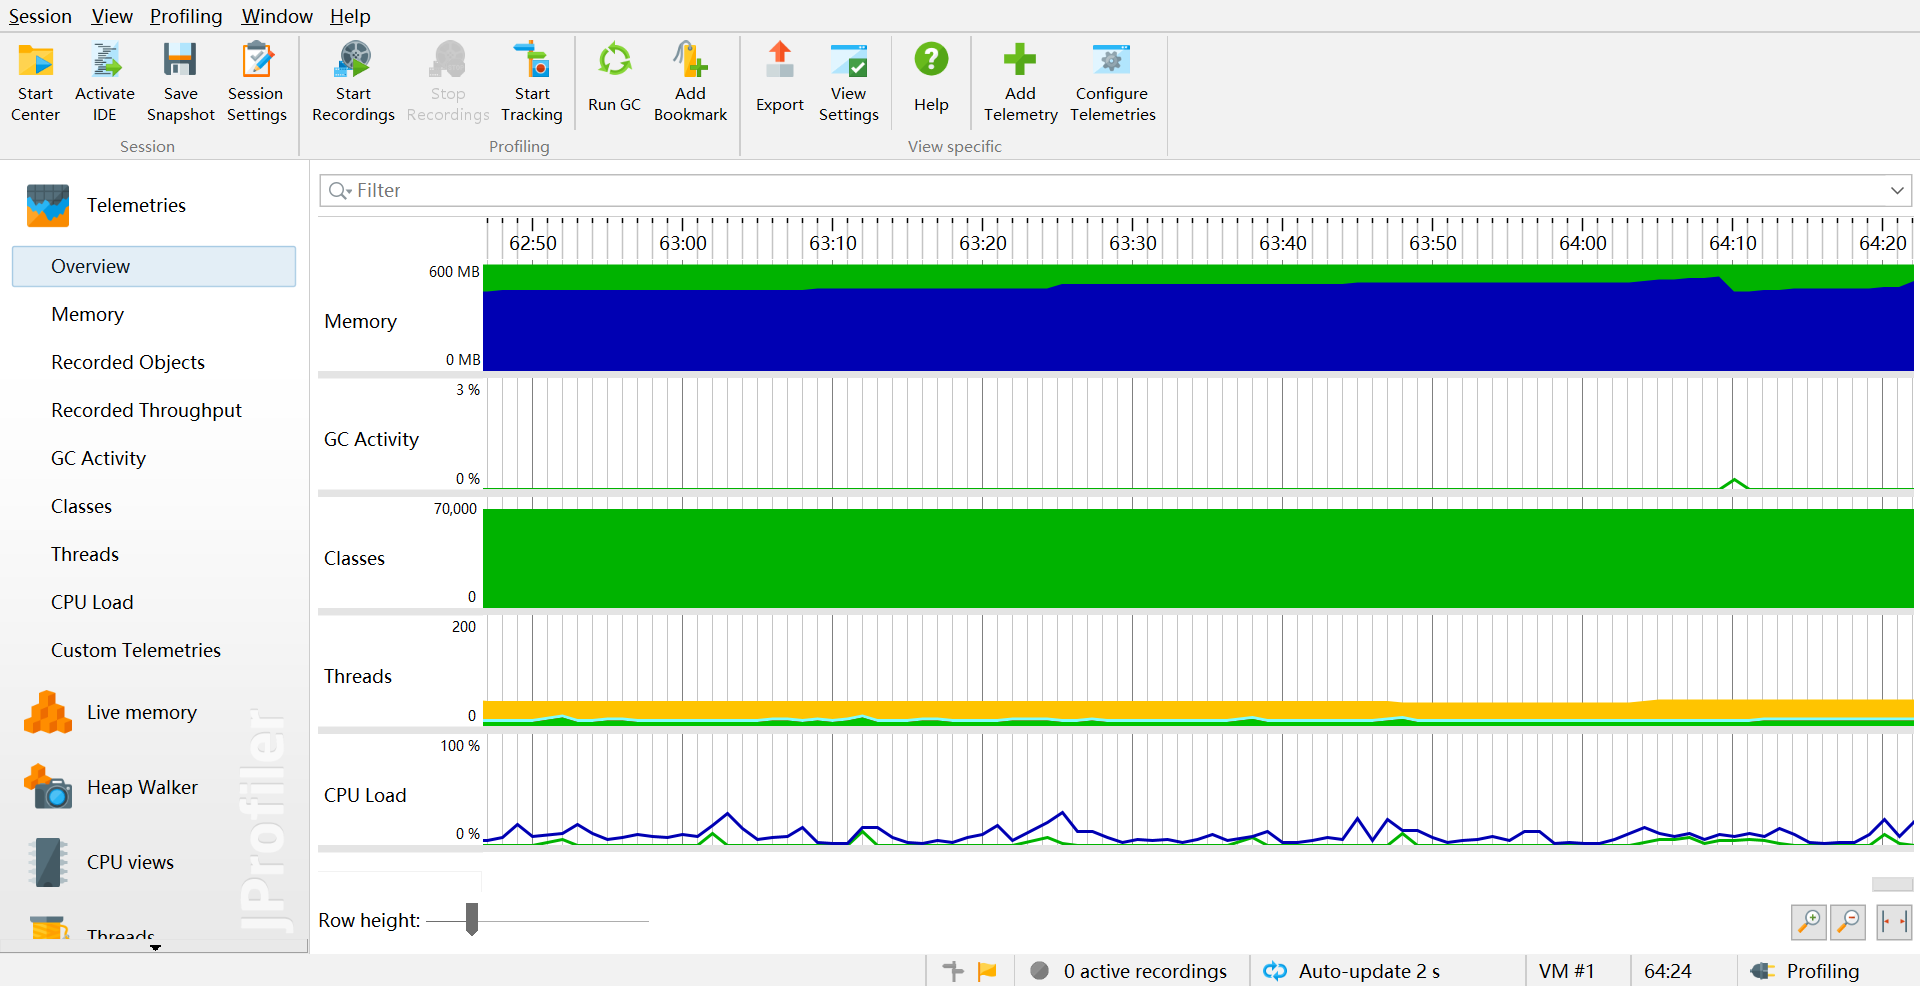Click the add bookmark plus icon in status bar
This screenshot has height=986, width=1920.
click(953, 971)
